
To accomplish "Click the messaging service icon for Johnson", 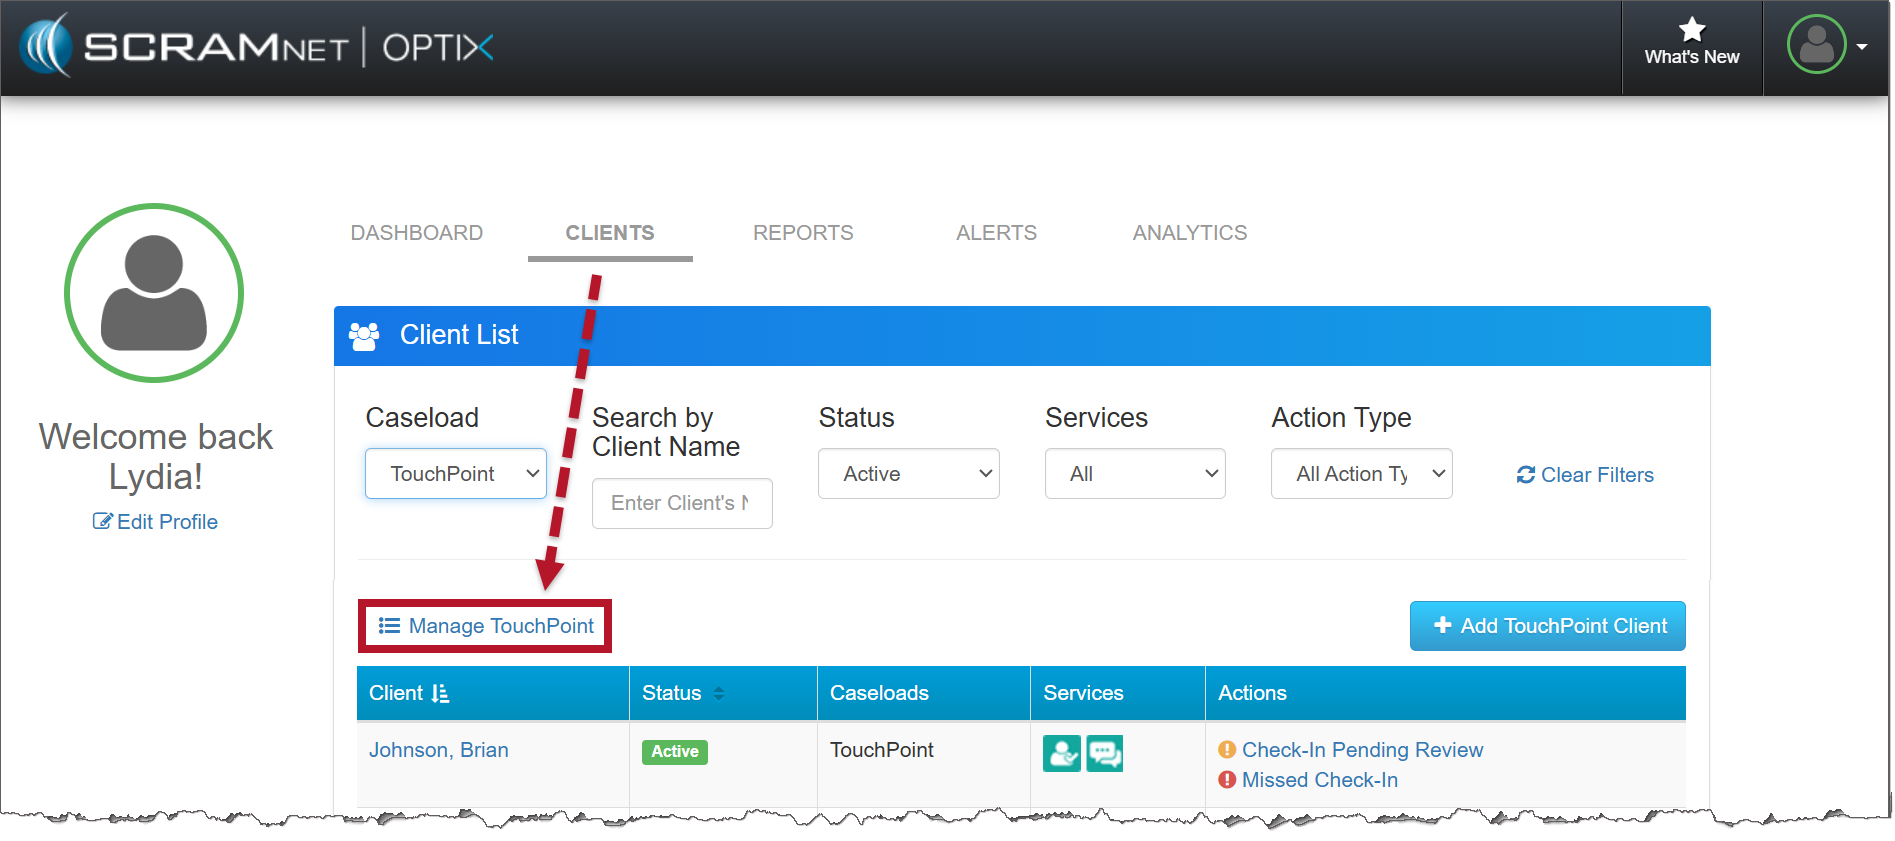I will coord(1105,753).
